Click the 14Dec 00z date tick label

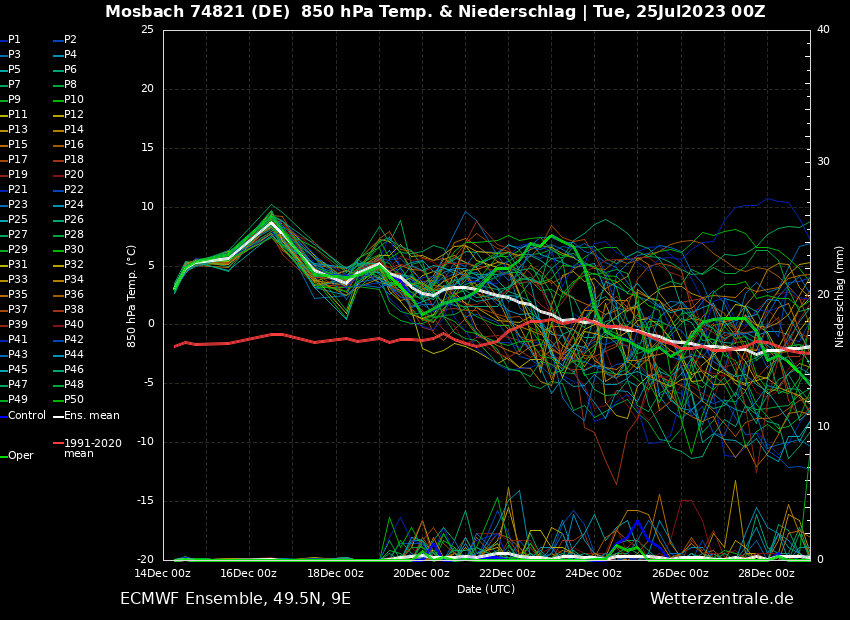[162, 574]
